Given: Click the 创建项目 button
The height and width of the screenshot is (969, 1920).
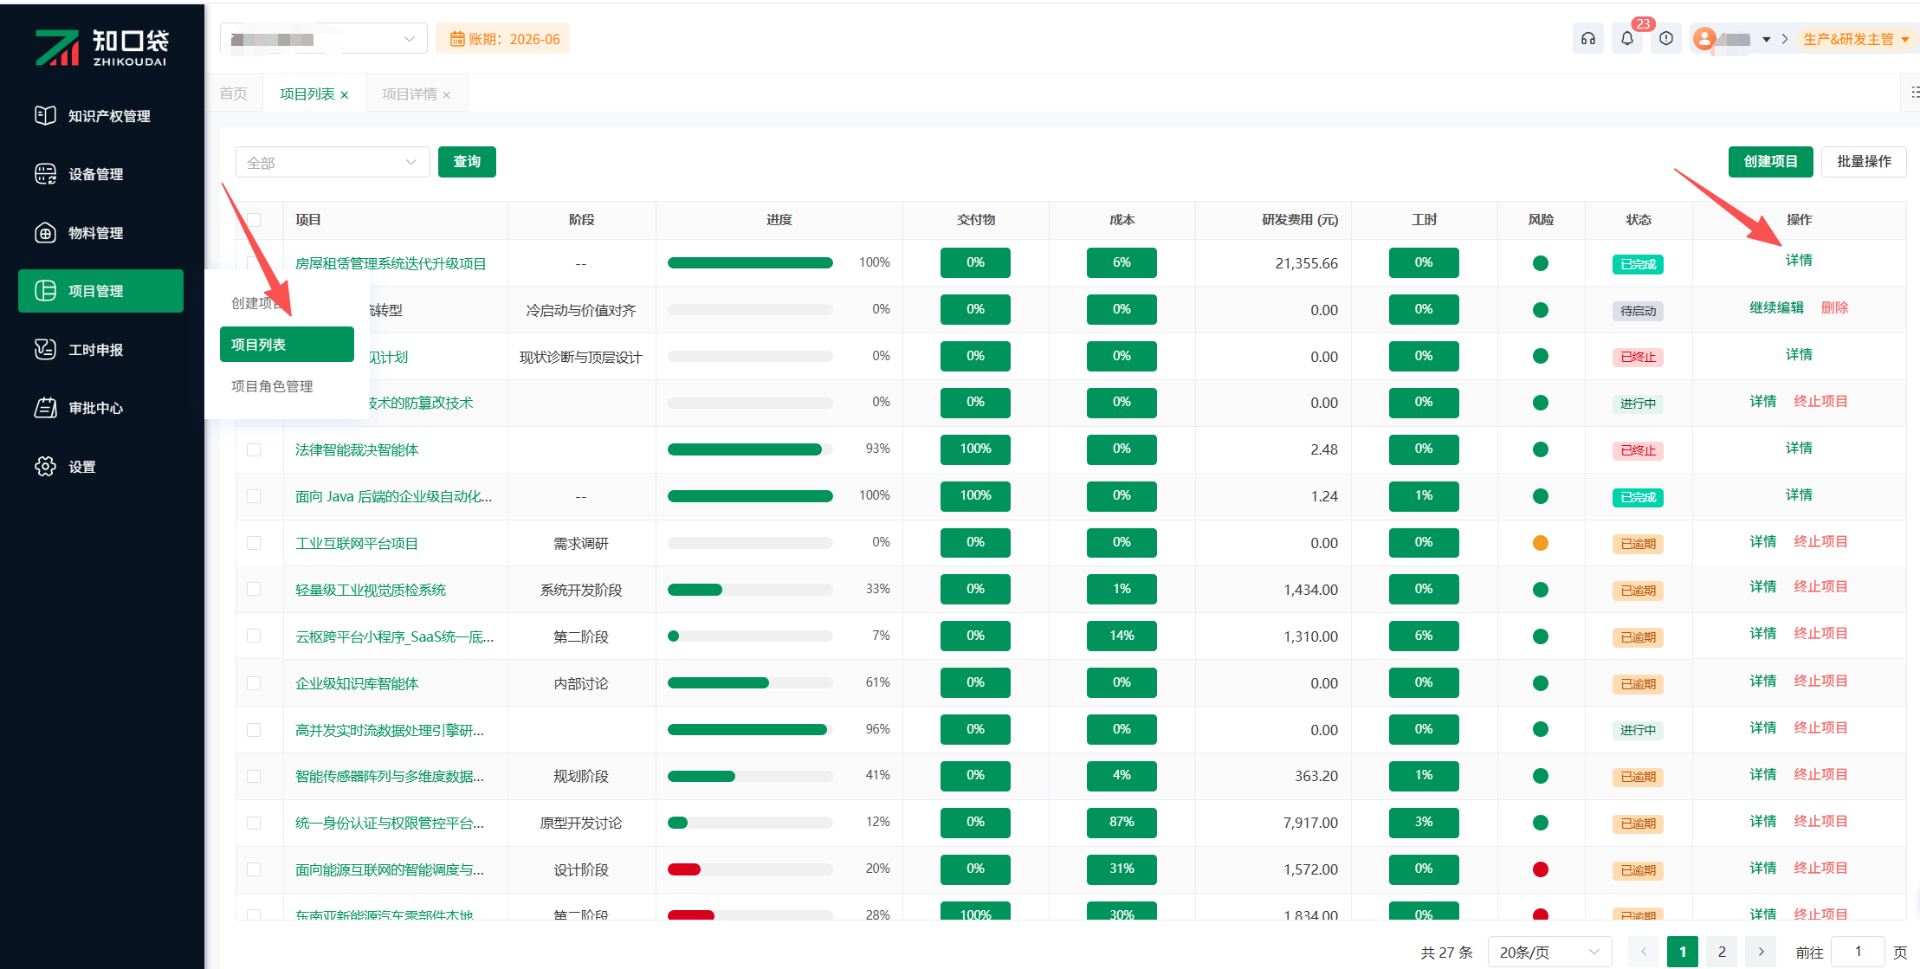Looking at the screenshot, I should pyautogui.click(x=1770, y=162).
